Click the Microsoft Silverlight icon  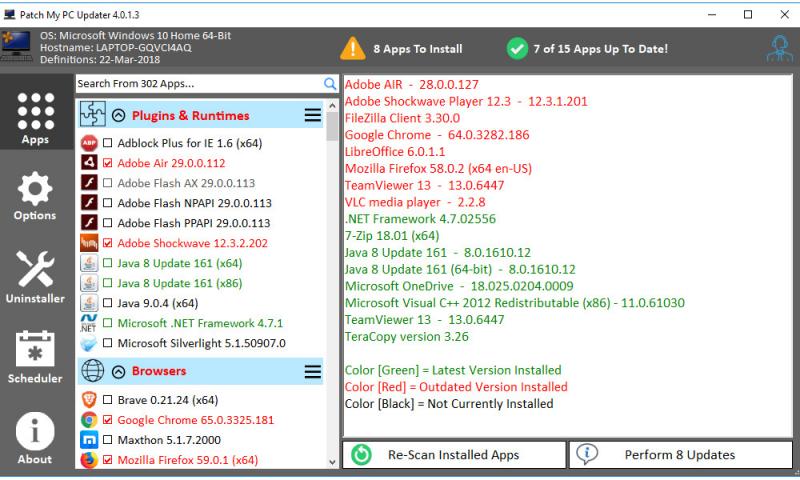tap(89, 343)
